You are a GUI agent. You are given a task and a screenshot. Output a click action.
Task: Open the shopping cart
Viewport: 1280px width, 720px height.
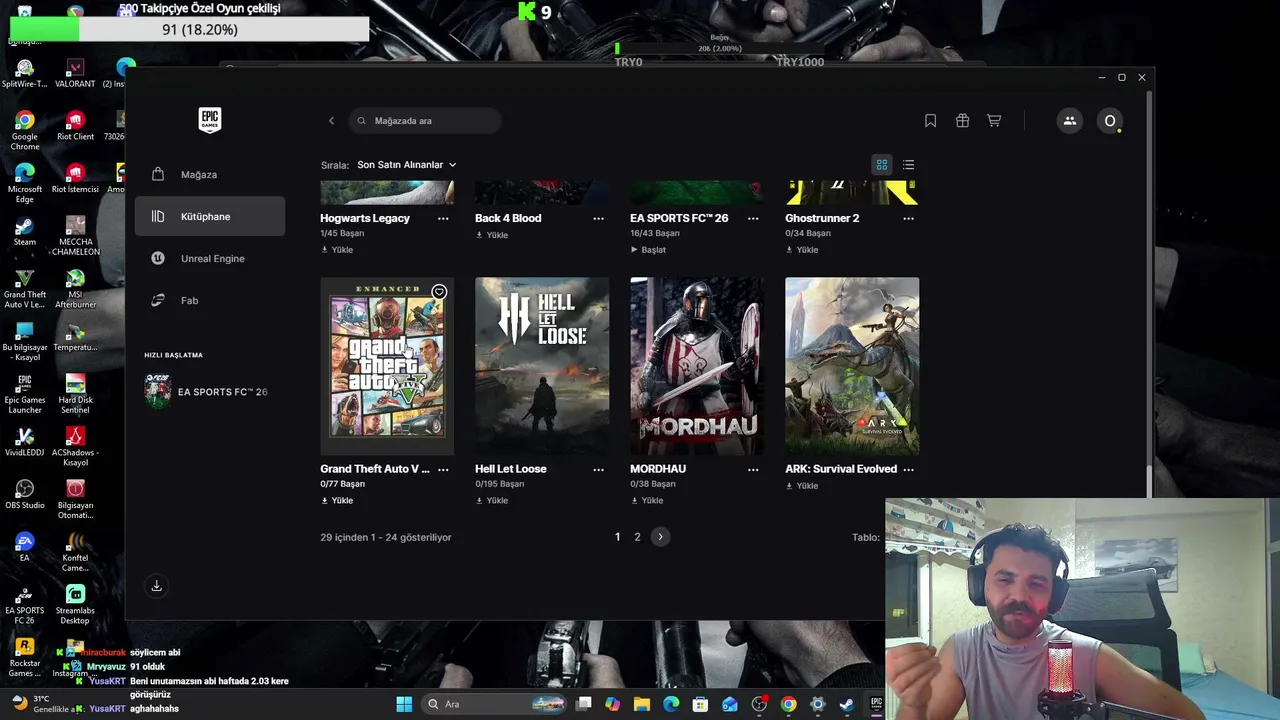(994, 121)
